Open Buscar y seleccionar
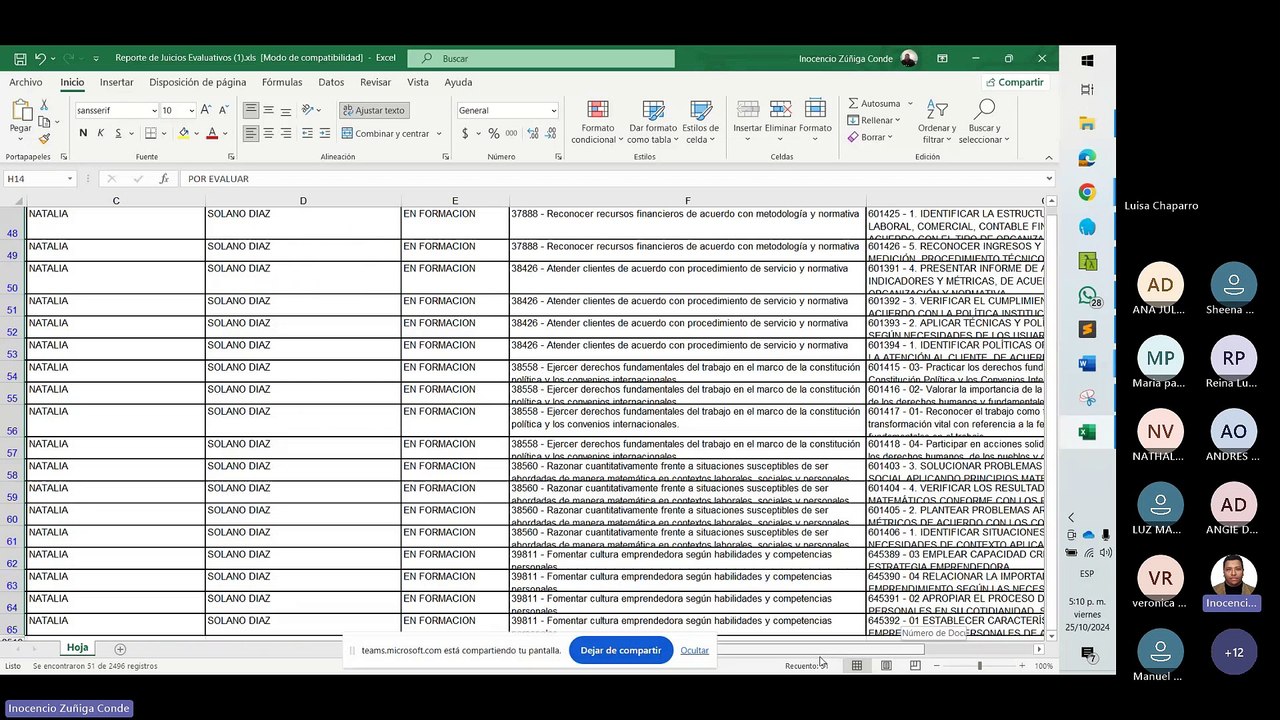This screenshot has width=1280, height=720. tap(984, 122)
